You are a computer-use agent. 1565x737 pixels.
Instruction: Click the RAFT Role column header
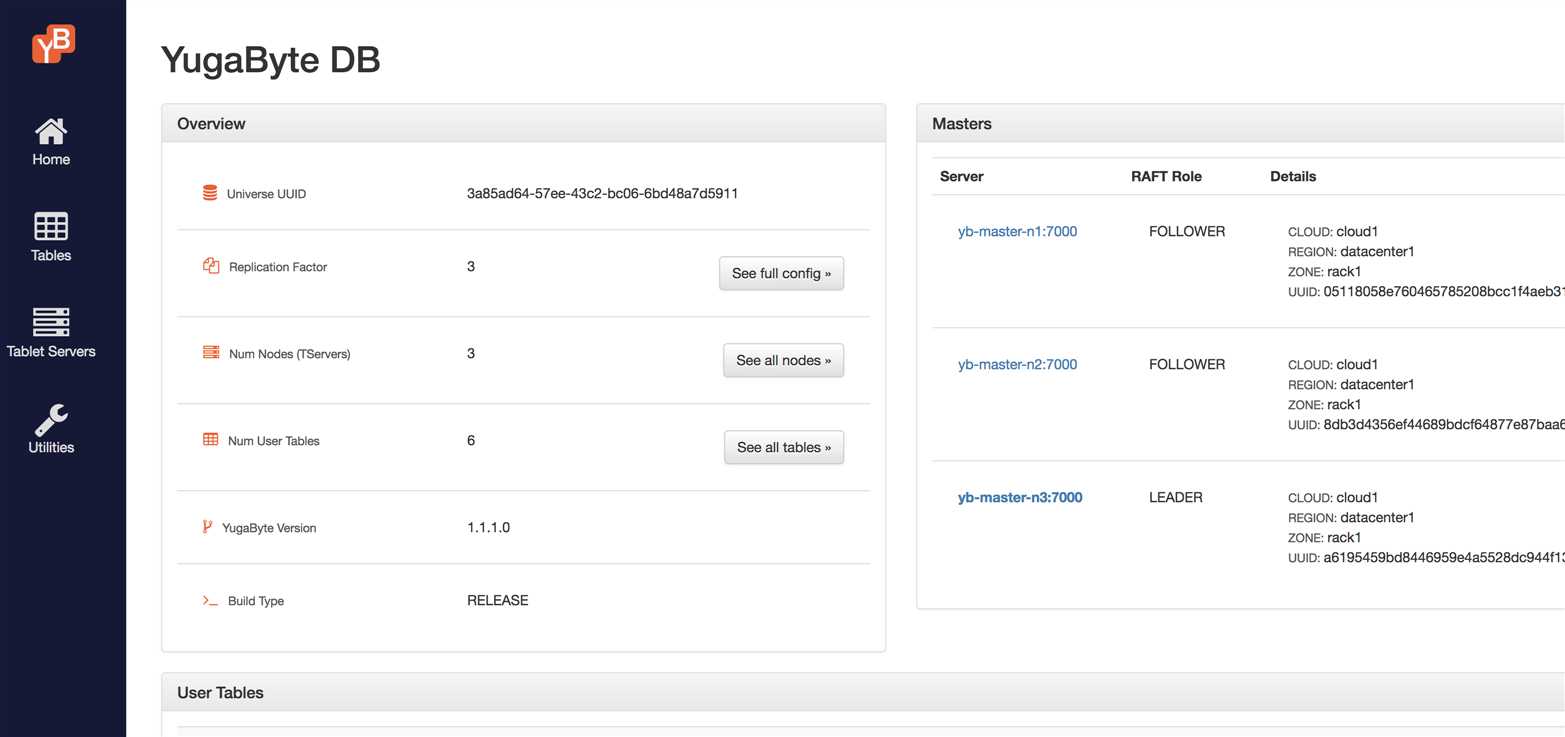1166,176
